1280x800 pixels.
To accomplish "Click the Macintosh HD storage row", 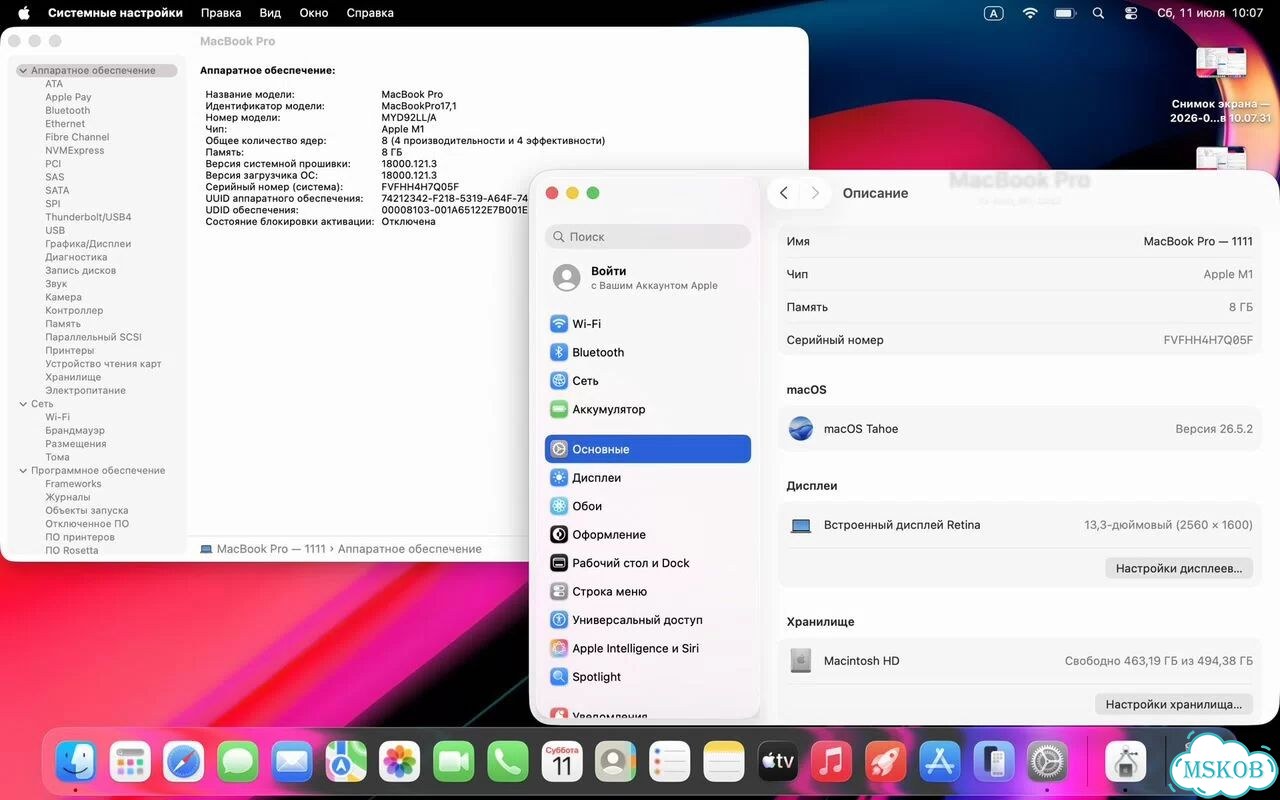I will click(x=1020, y=661).
